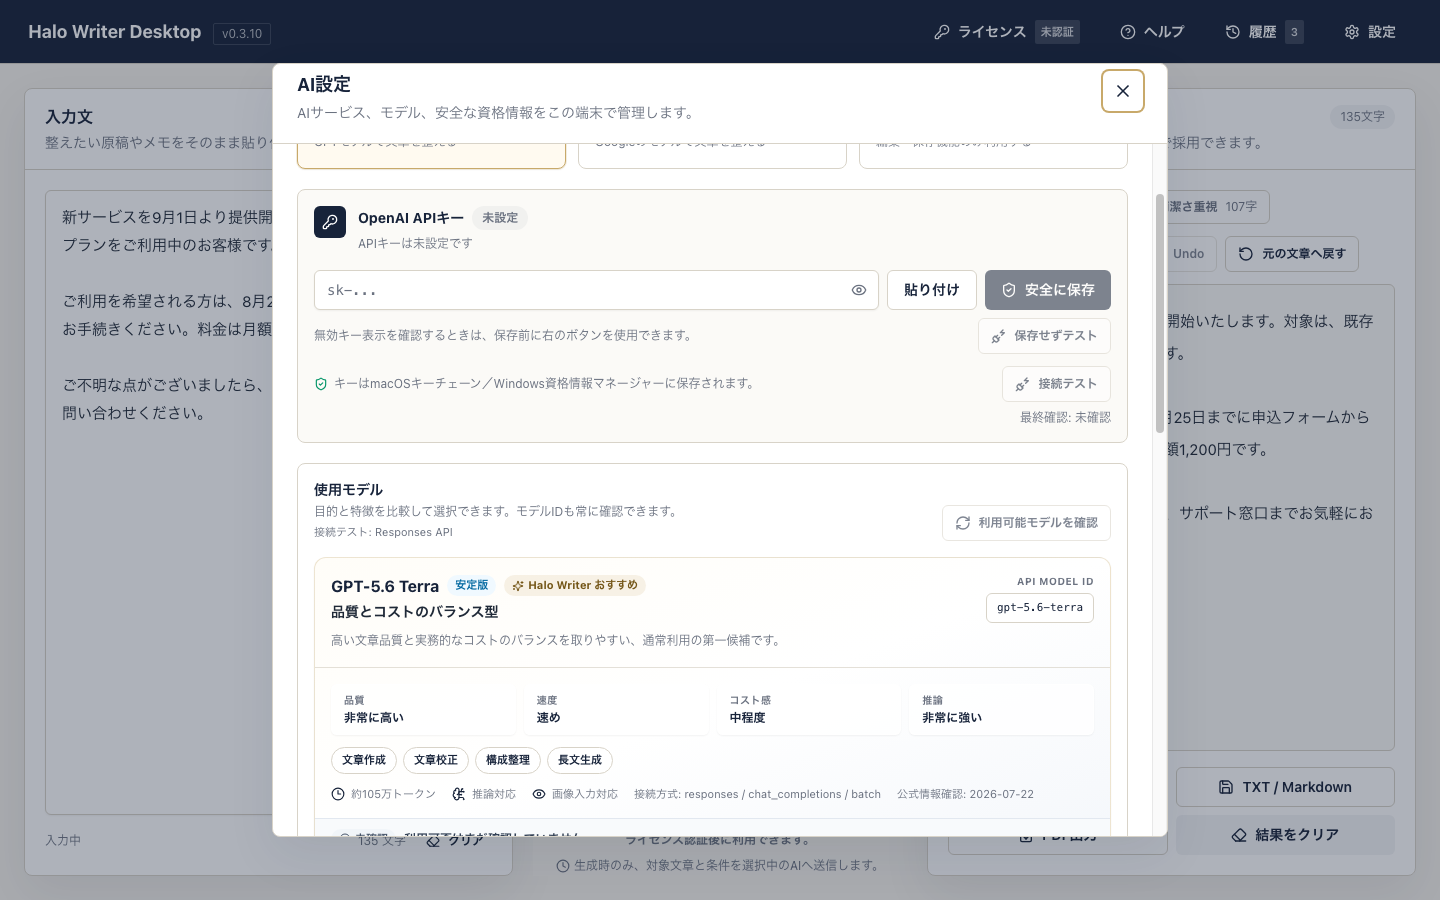Click the key icon beside OpenAI APIキー

tap(330, 222)
